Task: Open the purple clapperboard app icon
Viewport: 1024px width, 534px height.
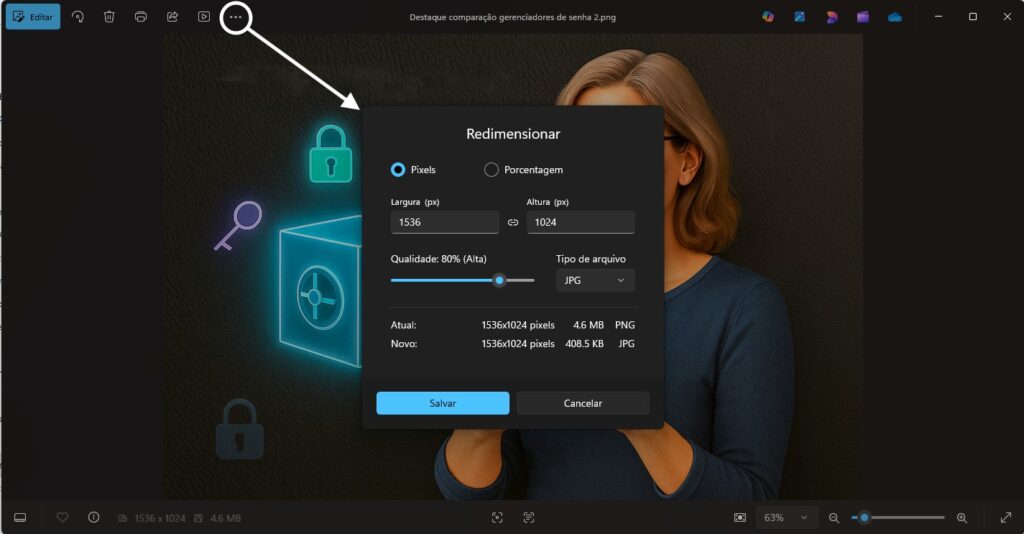Action: [863, 17]
